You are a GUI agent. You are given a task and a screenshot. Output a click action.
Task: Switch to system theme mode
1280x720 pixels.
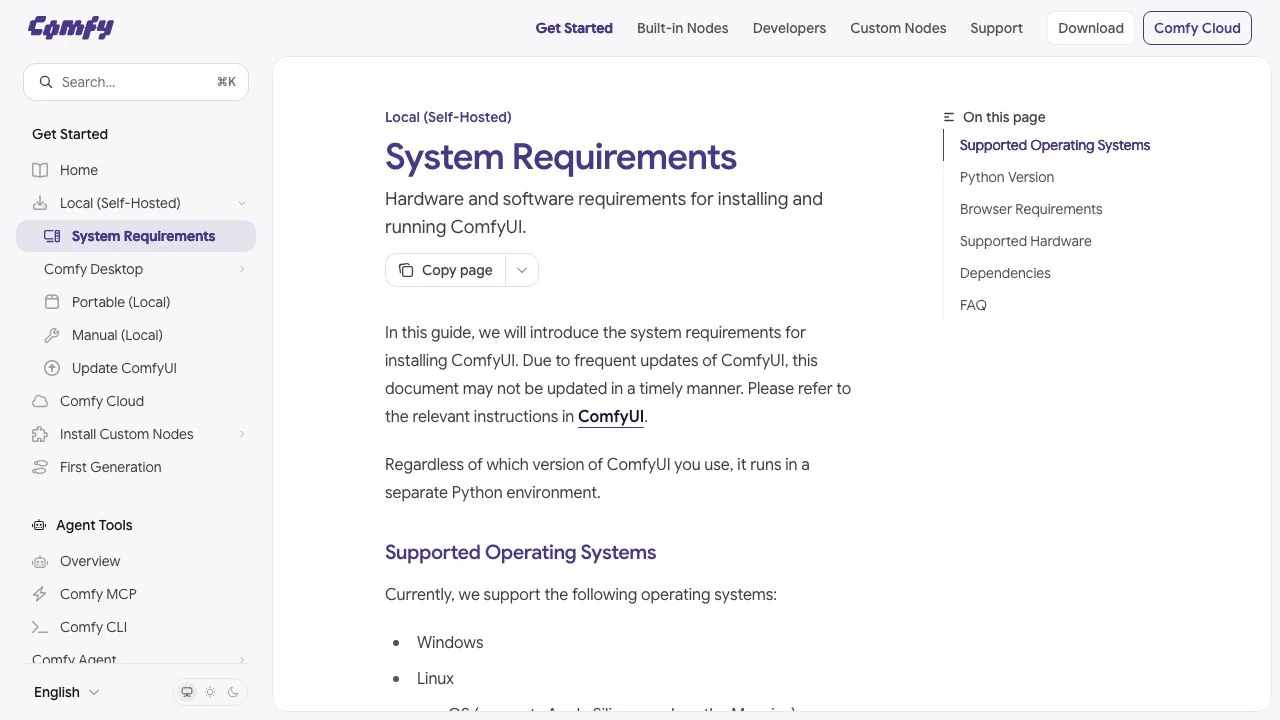pyautogui.click(x=186, y=692)
